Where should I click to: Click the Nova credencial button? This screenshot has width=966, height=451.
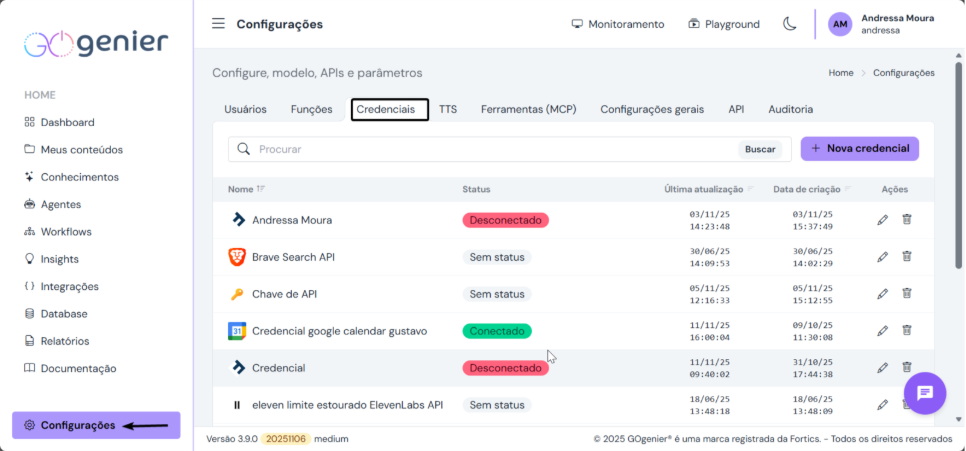[x=859, y=148]
